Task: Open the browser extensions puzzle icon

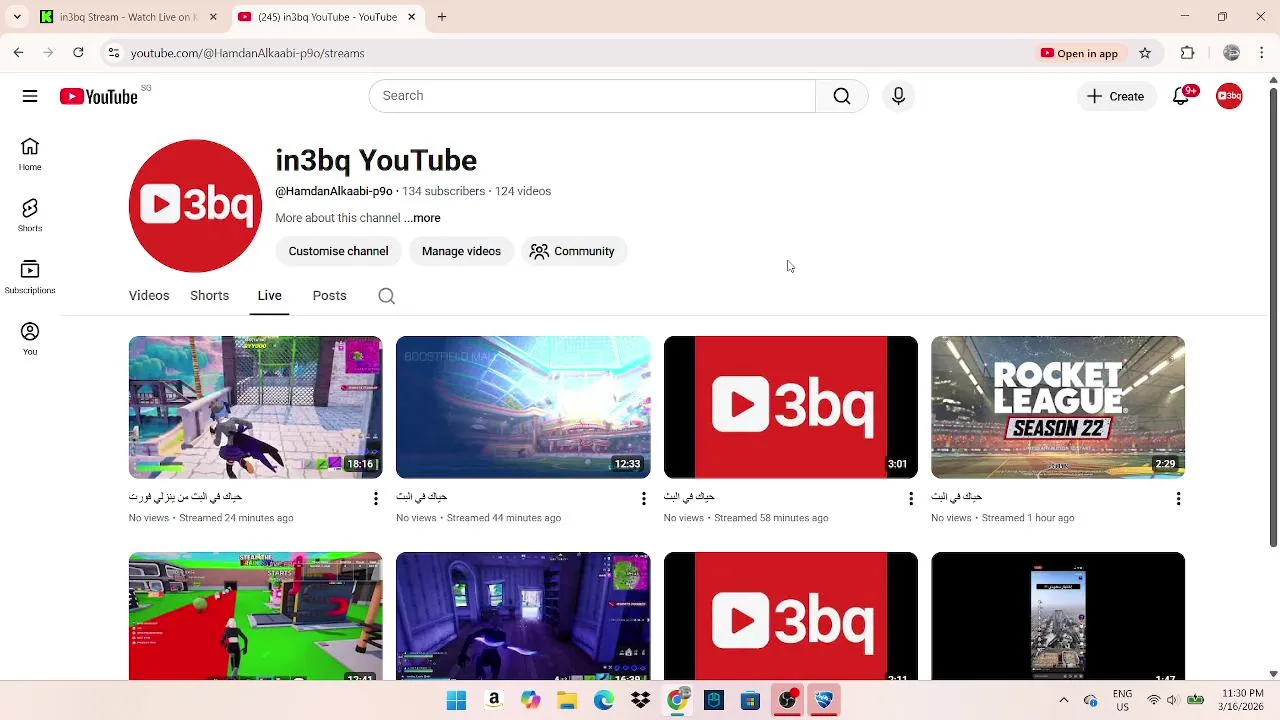Action: (x=1188, y=53)
